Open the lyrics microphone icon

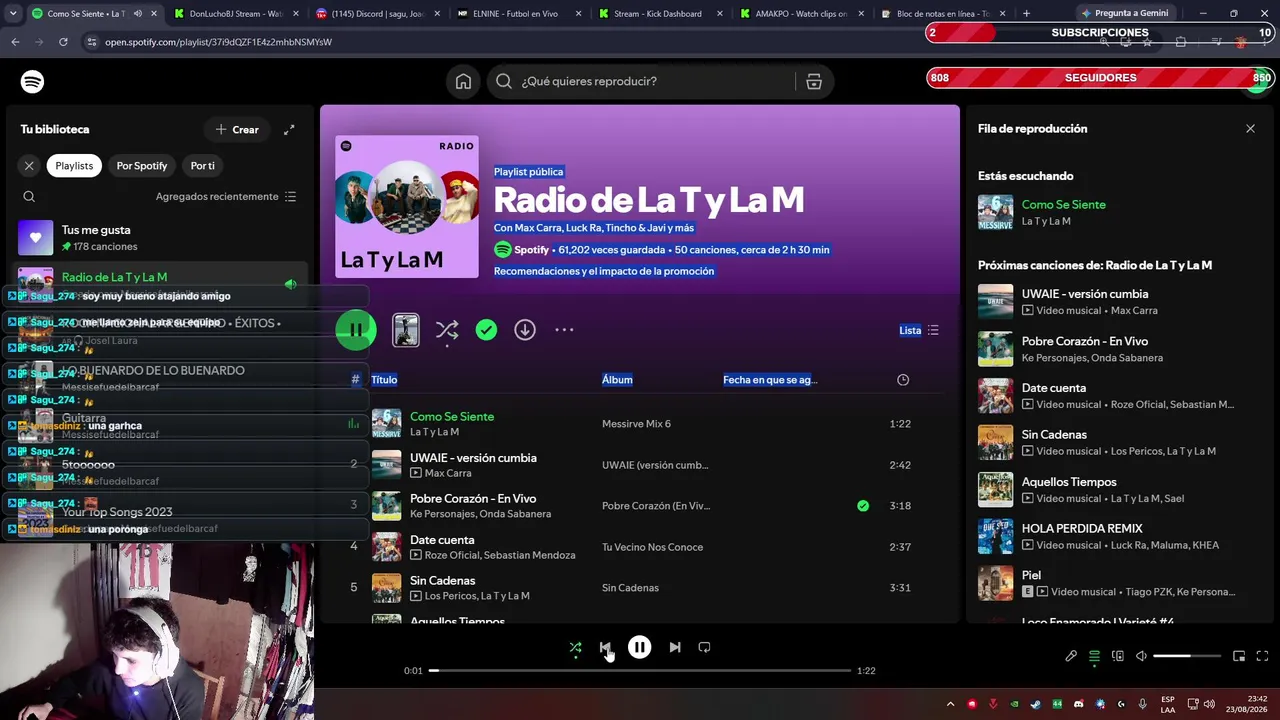(1071, 657)
